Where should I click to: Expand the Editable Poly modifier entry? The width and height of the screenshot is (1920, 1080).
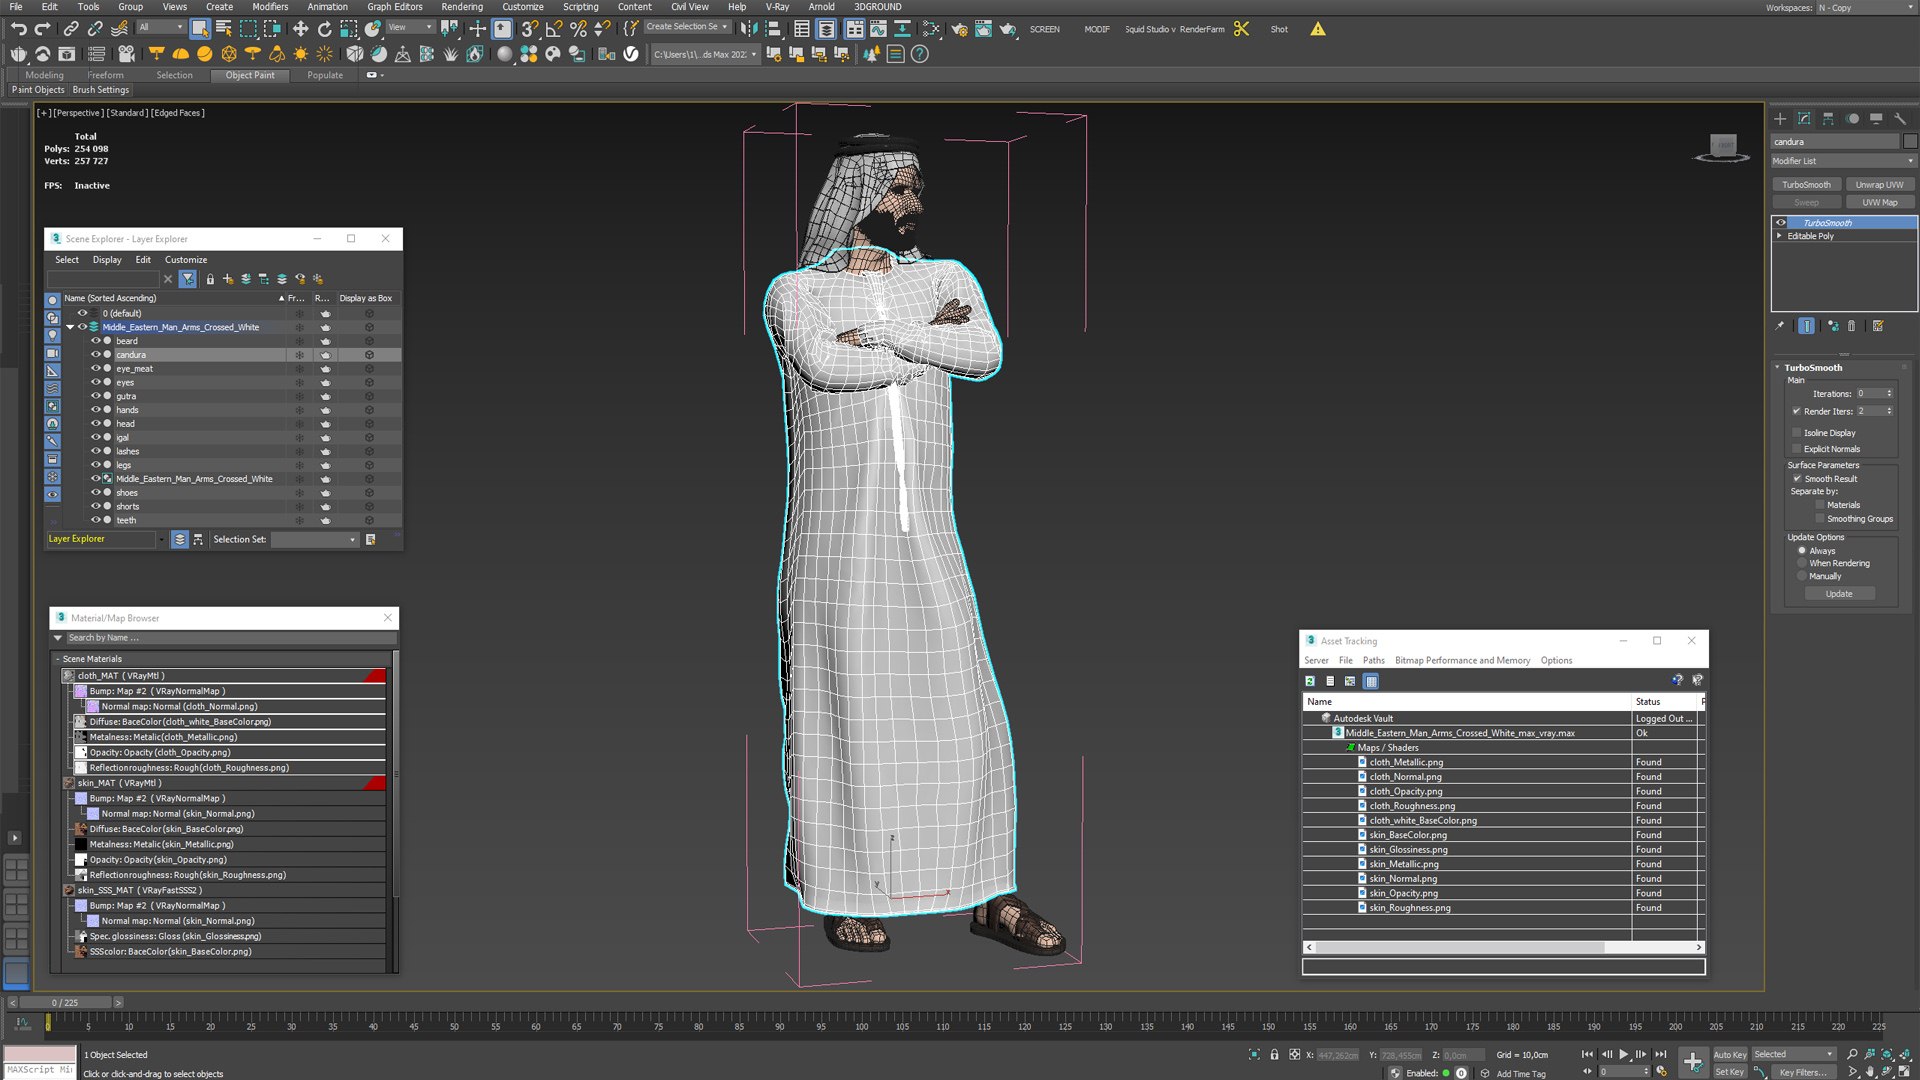tap(1779, 236)
